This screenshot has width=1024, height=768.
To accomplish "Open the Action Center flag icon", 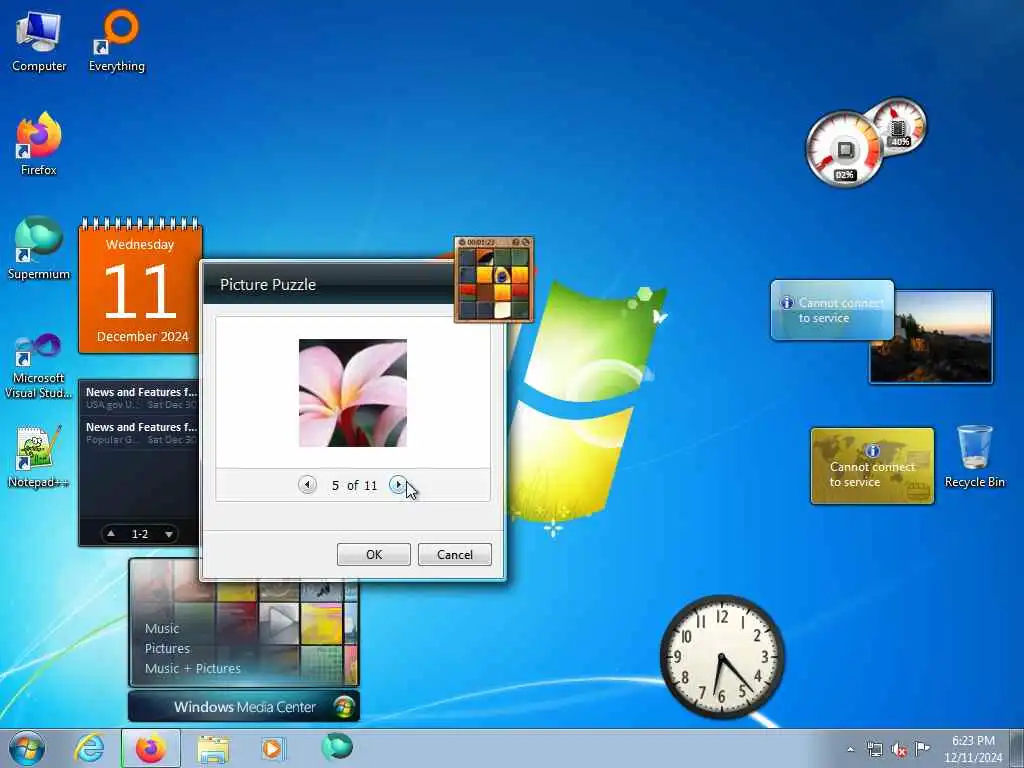I will [922, 748].
